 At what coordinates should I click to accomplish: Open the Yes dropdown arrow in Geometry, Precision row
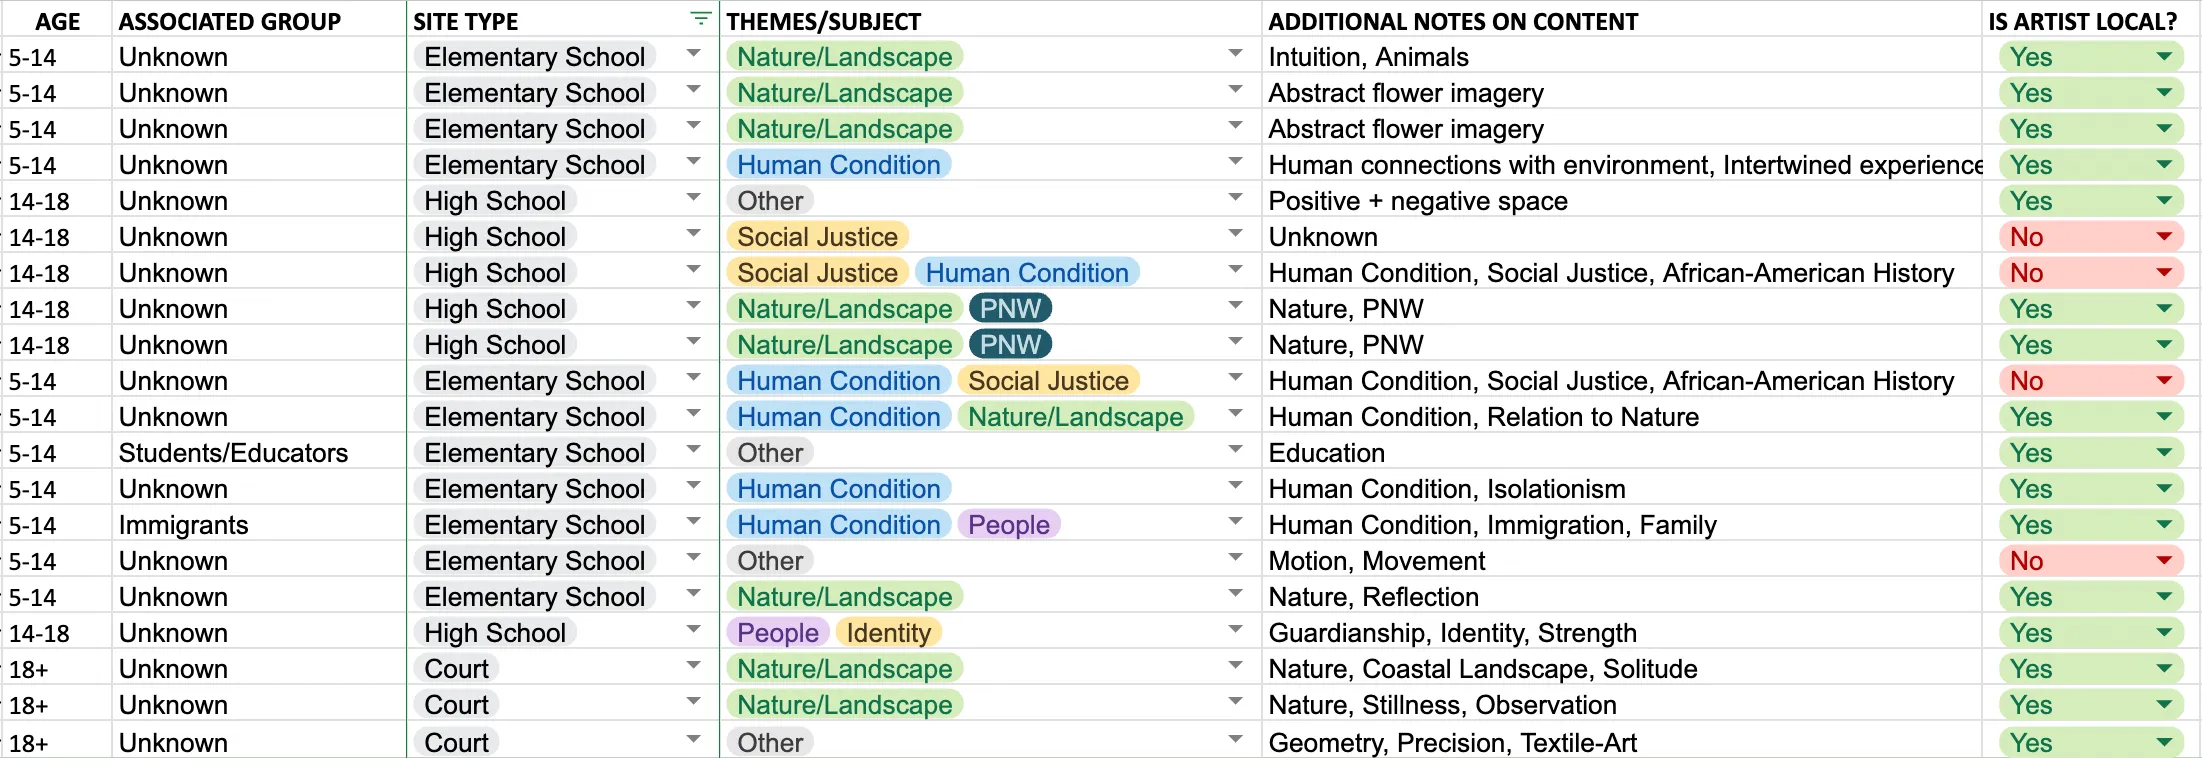click(2164, 742)
